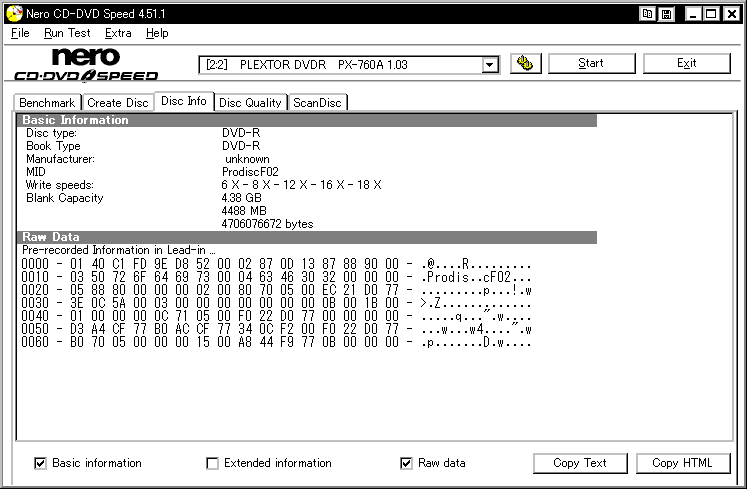
Task: Switch to the Disc Quality tab
Action: (251, 102)
